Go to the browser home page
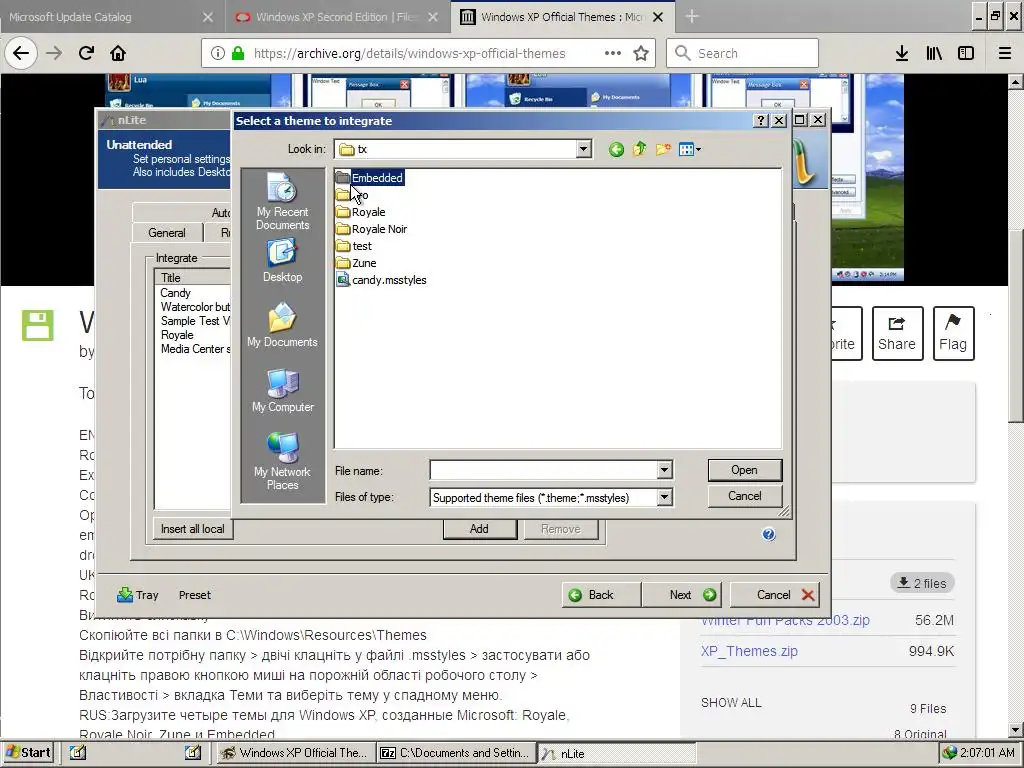The image size is (1024, 768). coord(118,53)
